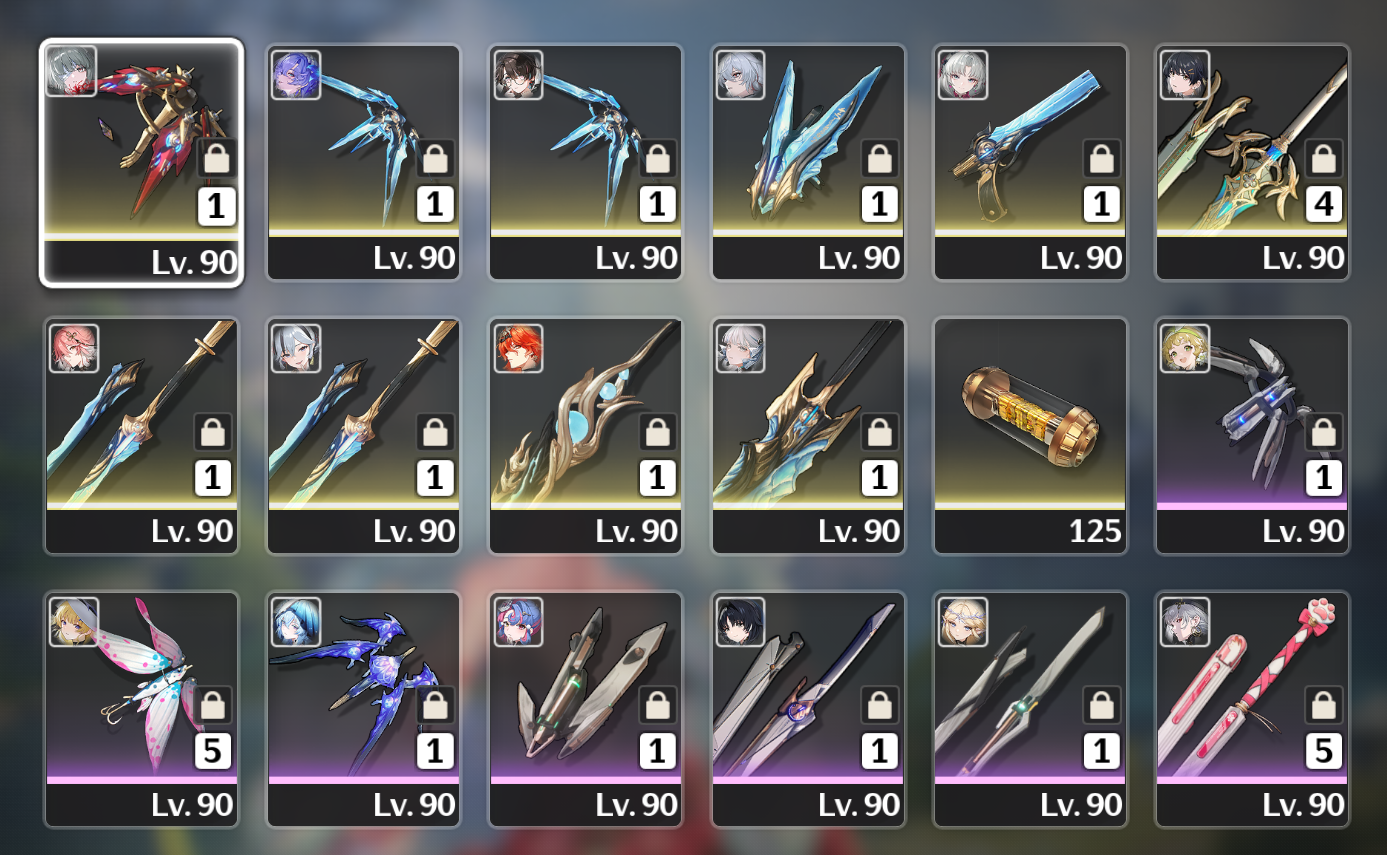The image size is (1387, 855).
Task: Select the red gauntlets weapon card
Action: [141, 162]
